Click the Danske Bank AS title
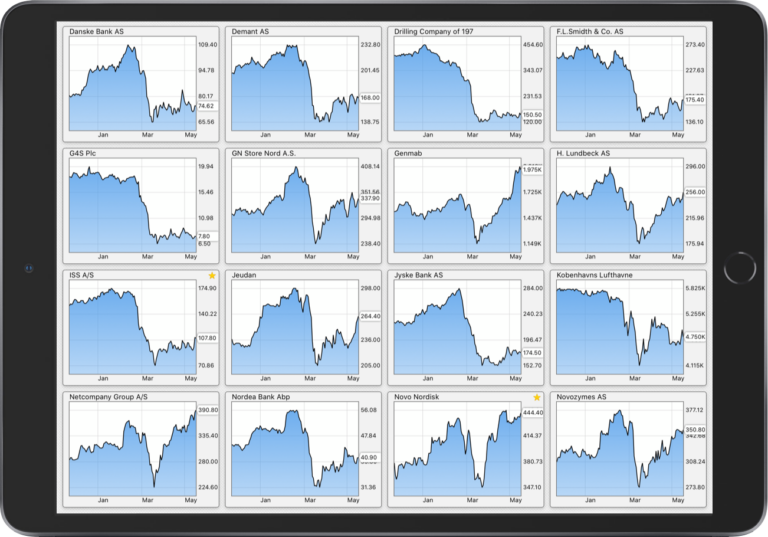This screenshot has height=537, width=768. (96, 31)
